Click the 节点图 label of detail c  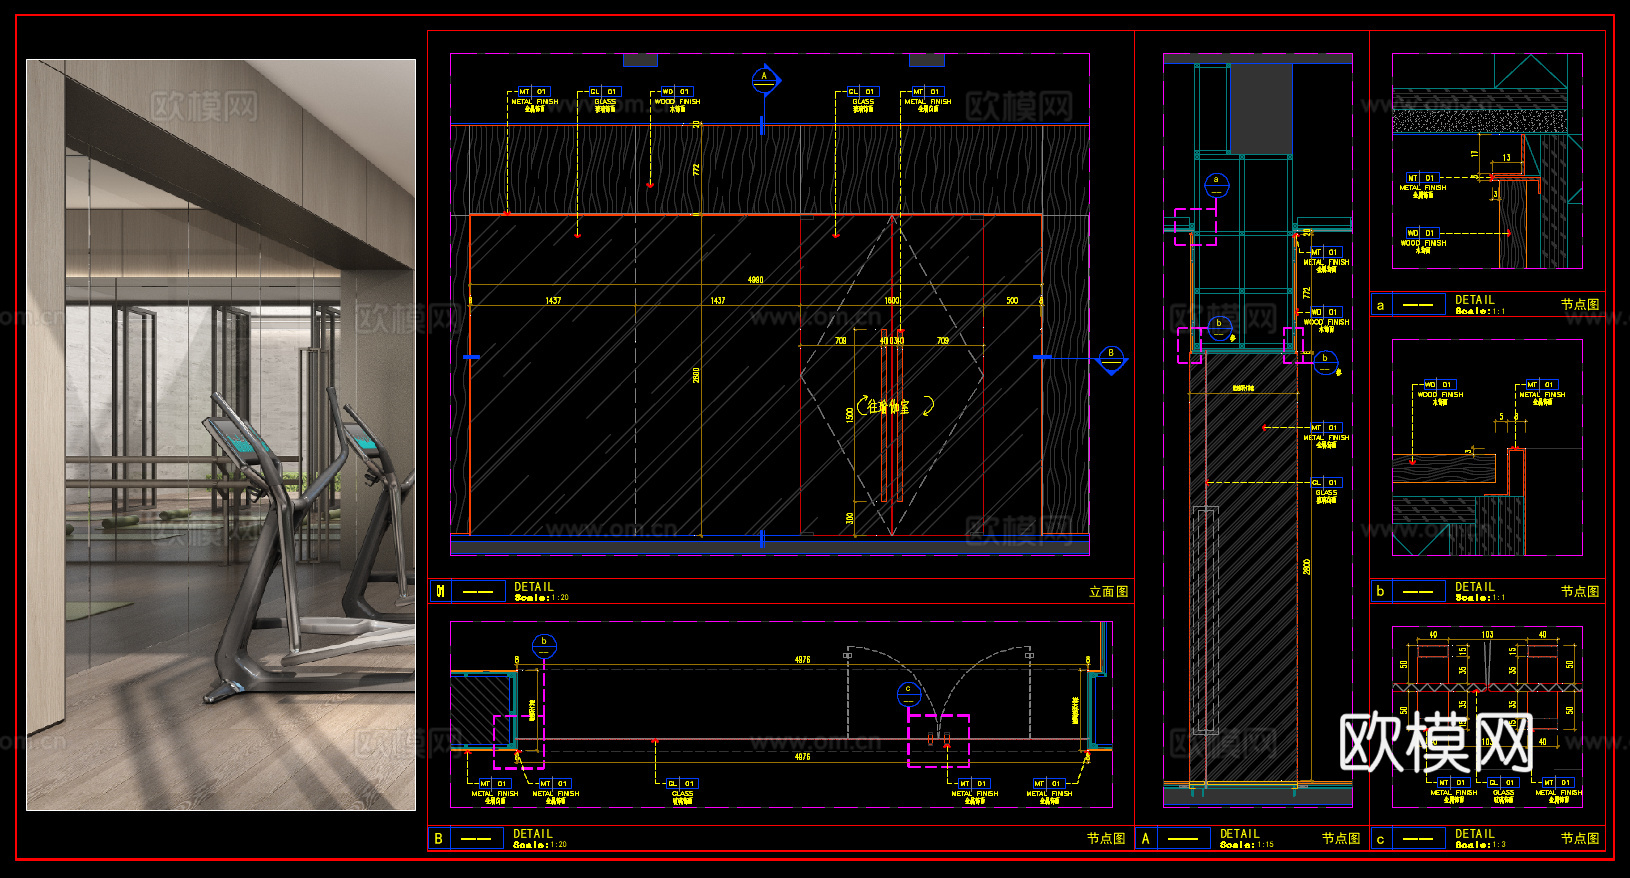coord(1580,838)
